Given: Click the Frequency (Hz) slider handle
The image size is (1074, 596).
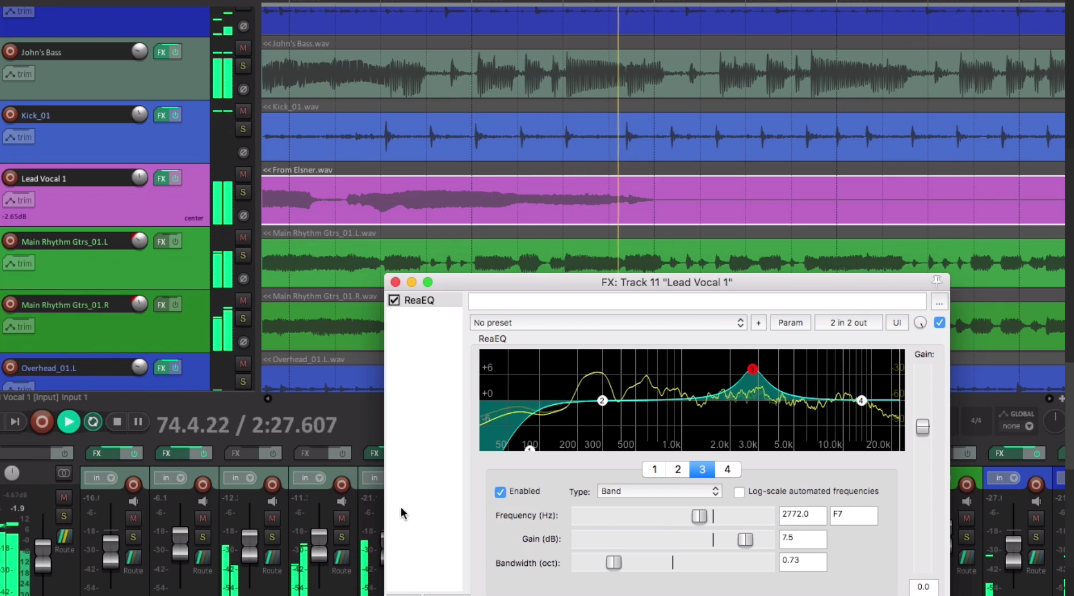Looking at the screenshot, I should [x=699, y=516].
